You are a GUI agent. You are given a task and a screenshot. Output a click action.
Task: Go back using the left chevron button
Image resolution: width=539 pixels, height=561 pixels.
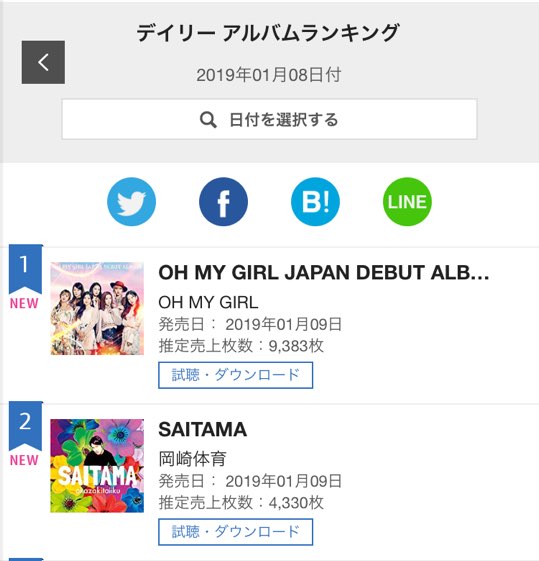[x=43, y=62]
